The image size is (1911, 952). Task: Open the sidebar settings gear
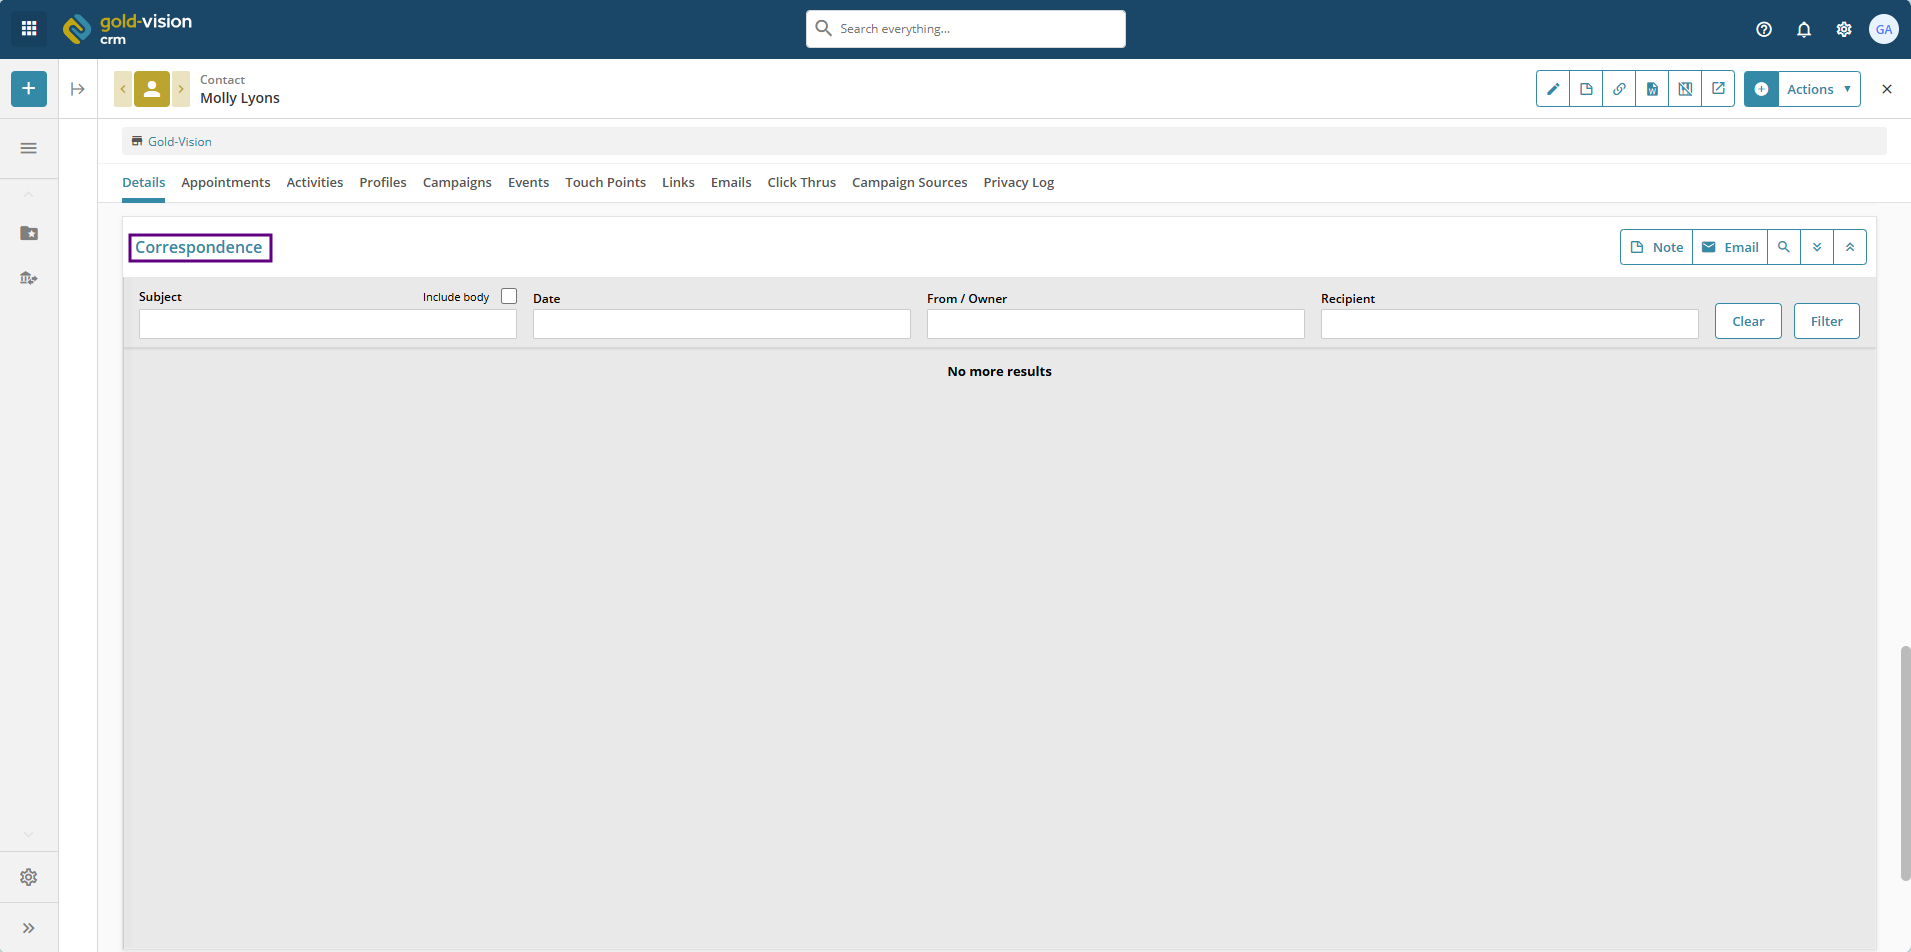click(29, 877)
